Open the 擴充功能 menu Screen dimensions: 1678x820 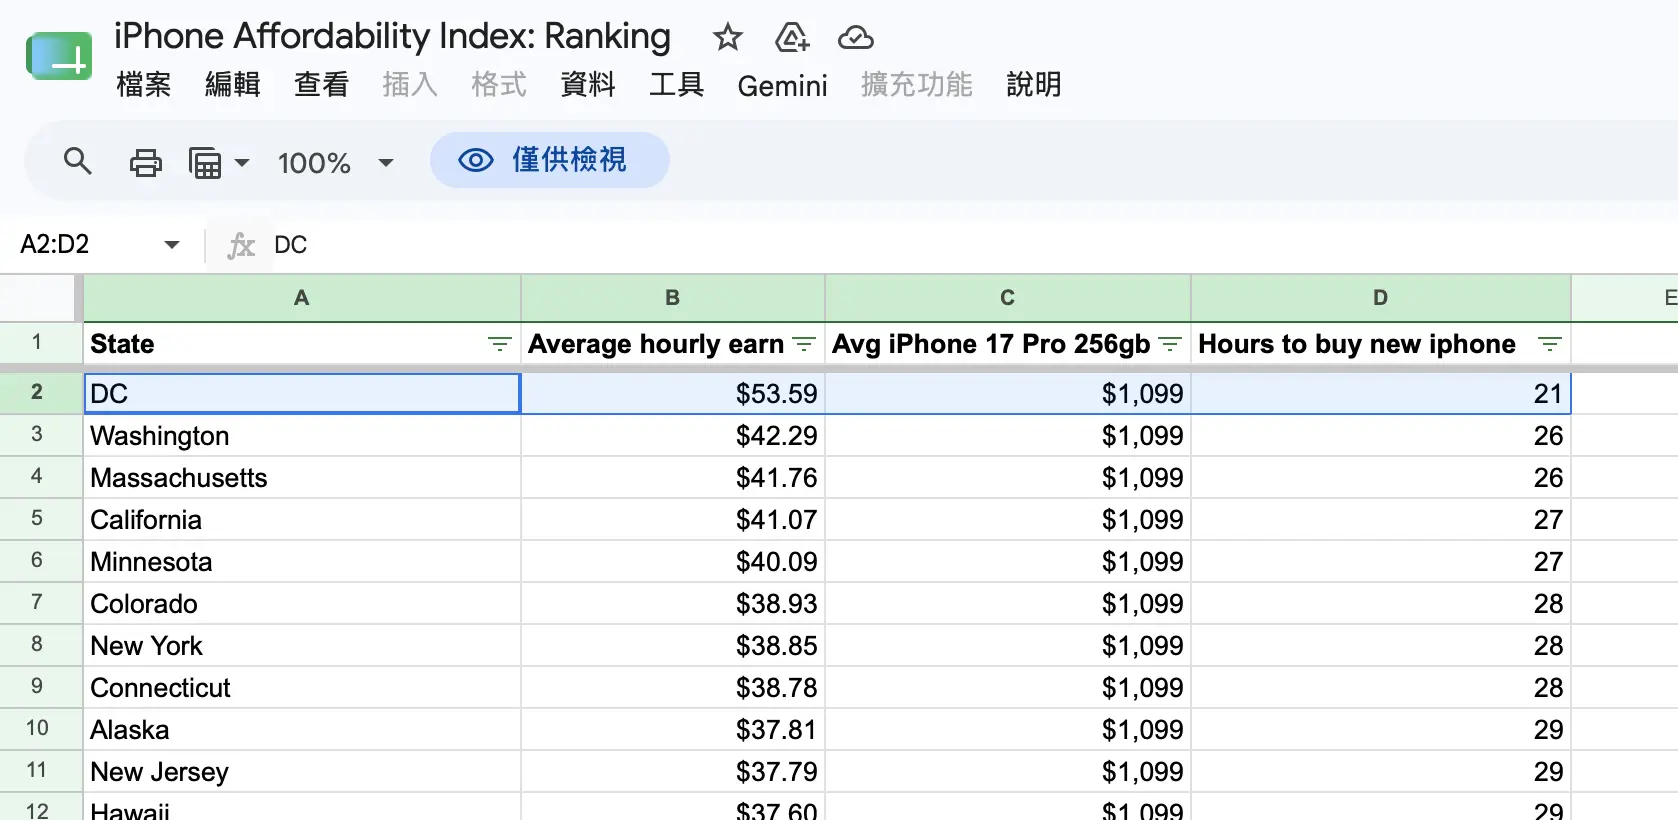917,85
